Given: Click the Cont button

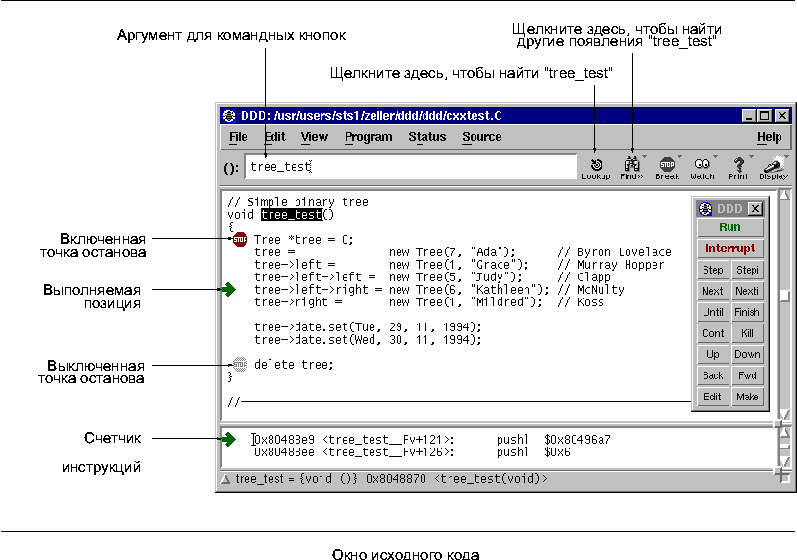Looking at the screenshot, I should 713,333.
